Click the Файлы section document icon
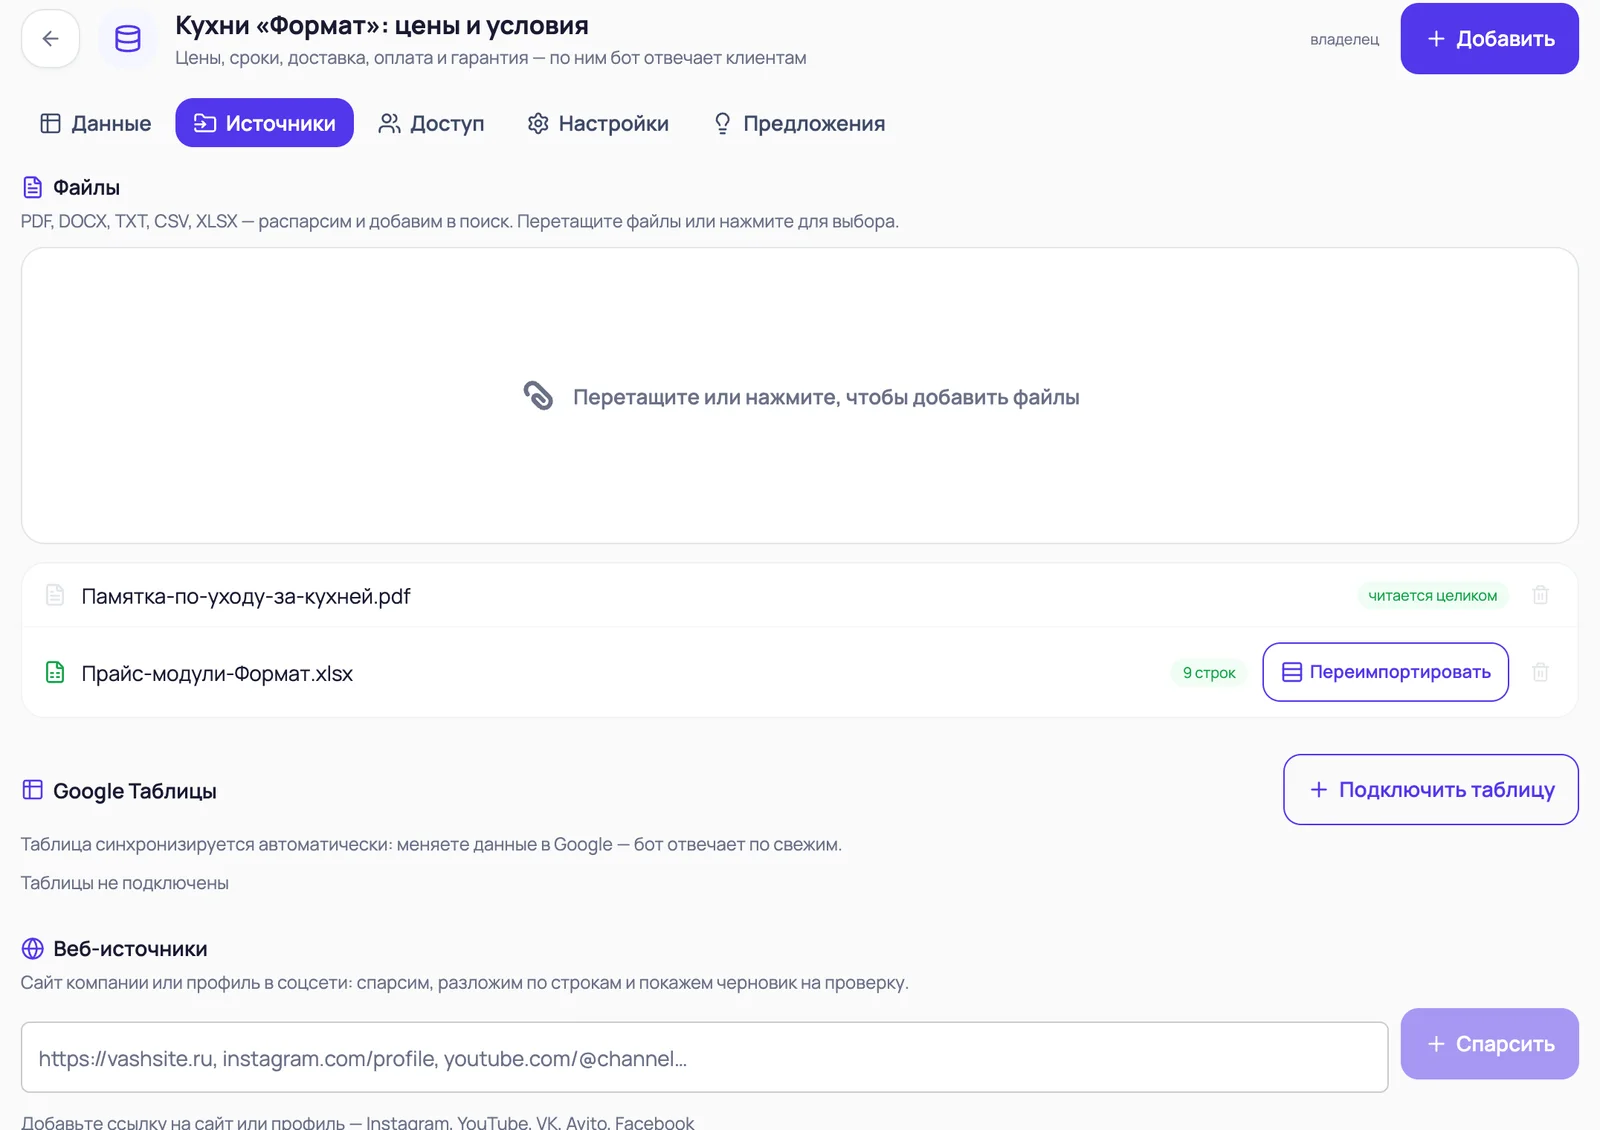 tap(33, 187)
